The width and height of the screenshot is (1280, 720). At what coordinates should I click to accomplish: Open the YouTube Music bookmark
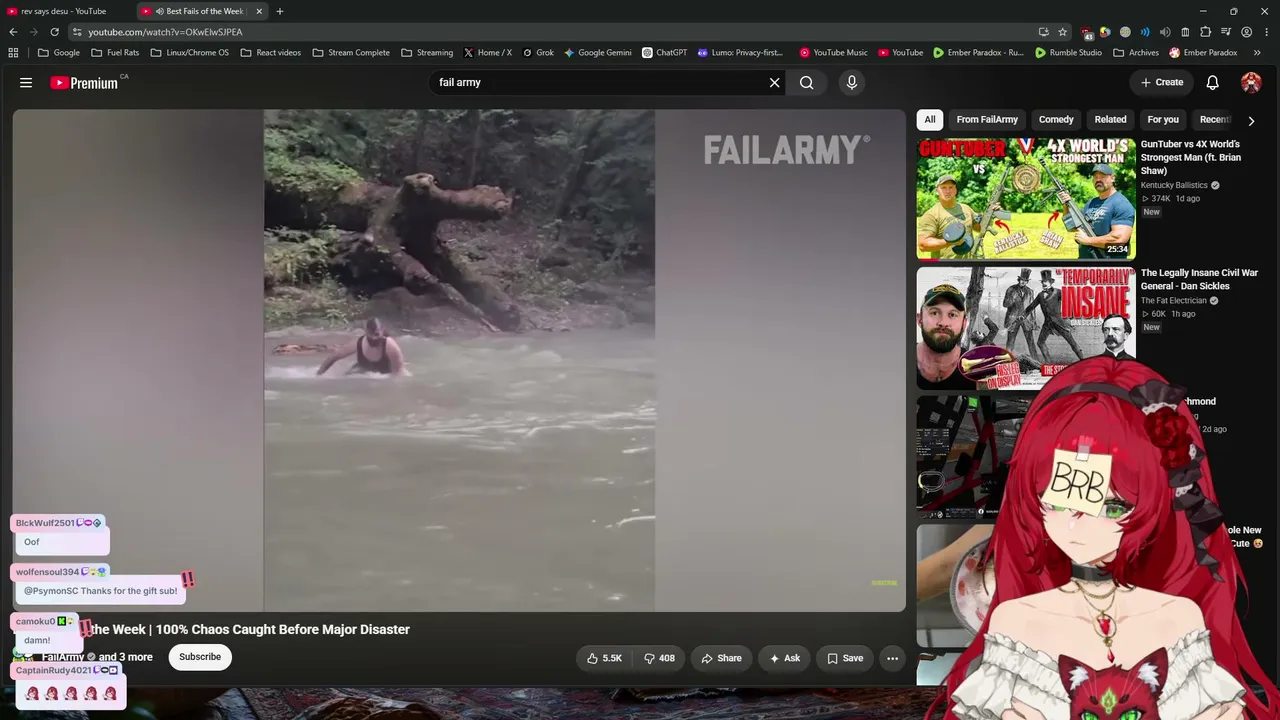coord(833,53)
